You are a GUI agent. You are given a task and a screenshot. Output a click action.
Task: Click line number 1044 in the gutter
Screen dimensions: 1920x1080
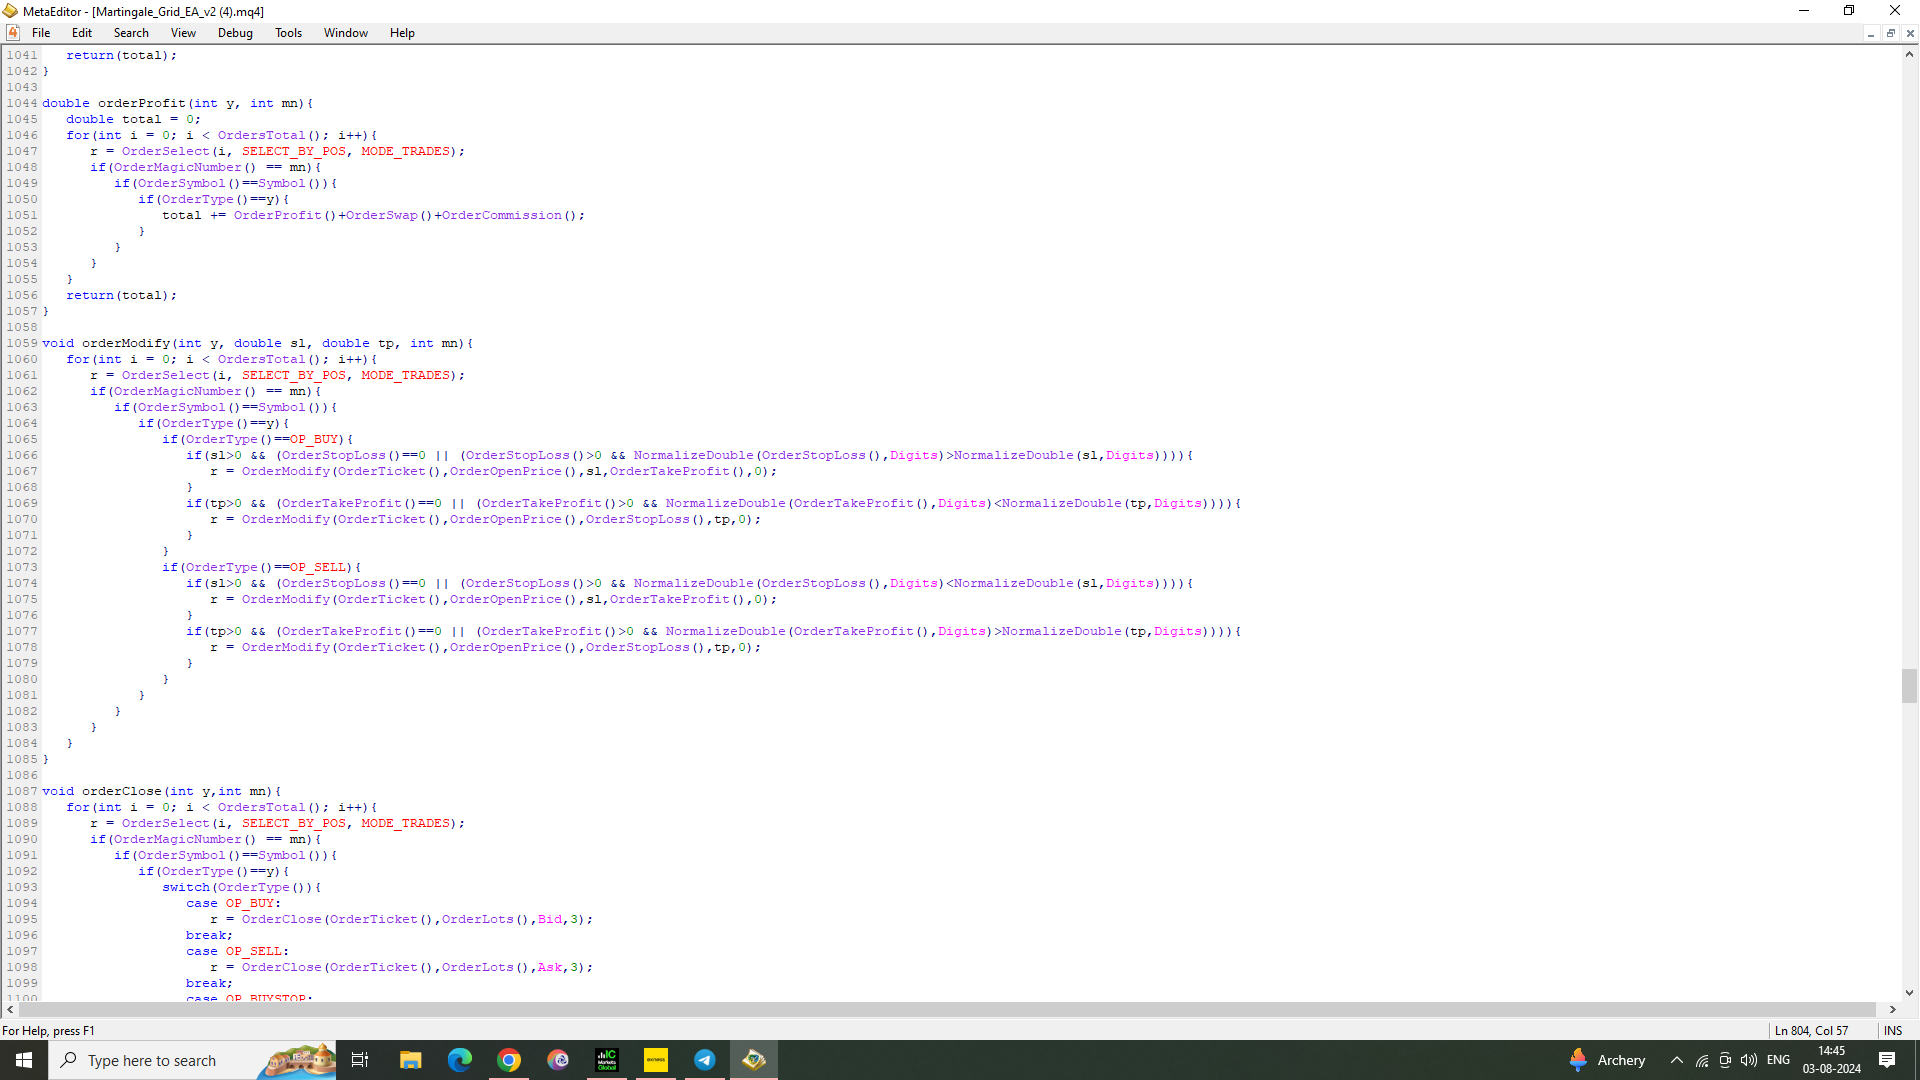click(22, 103)
